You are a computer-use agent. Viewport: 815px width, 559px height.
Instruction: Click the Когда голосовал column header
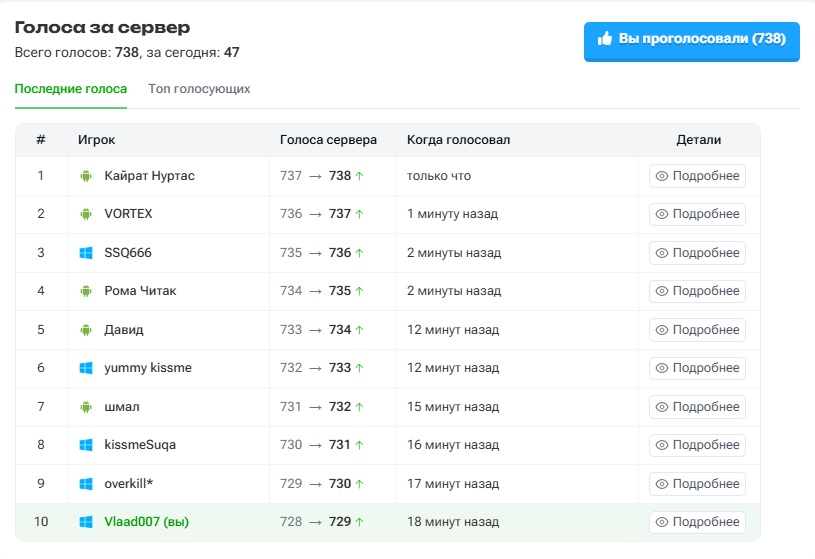click(458, 140)
